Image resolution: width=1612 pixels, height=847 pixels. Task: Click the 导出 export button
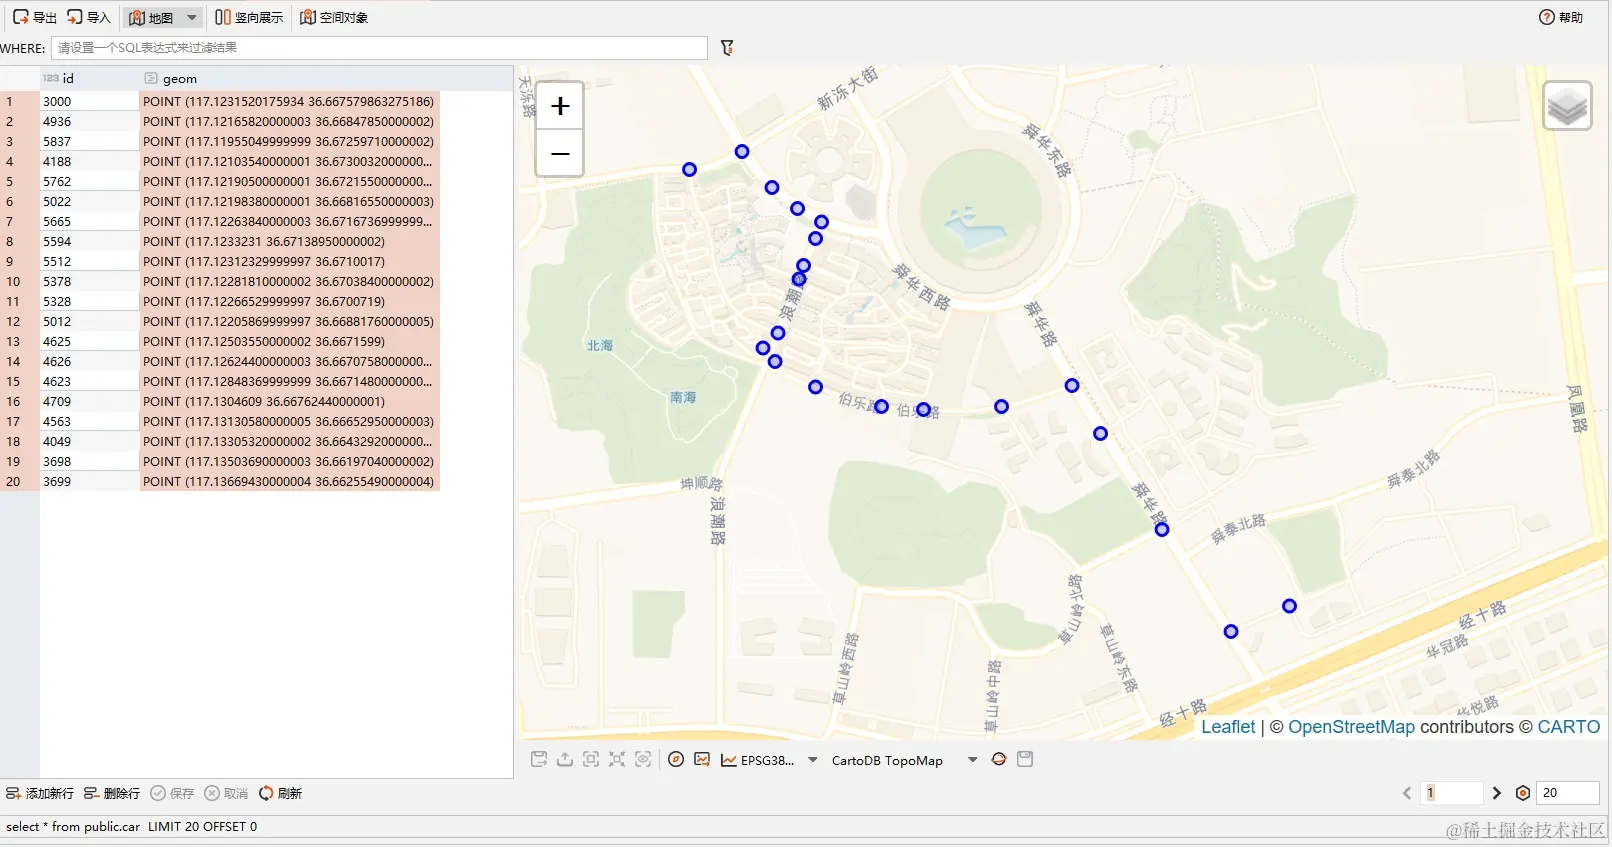[34, 17]
